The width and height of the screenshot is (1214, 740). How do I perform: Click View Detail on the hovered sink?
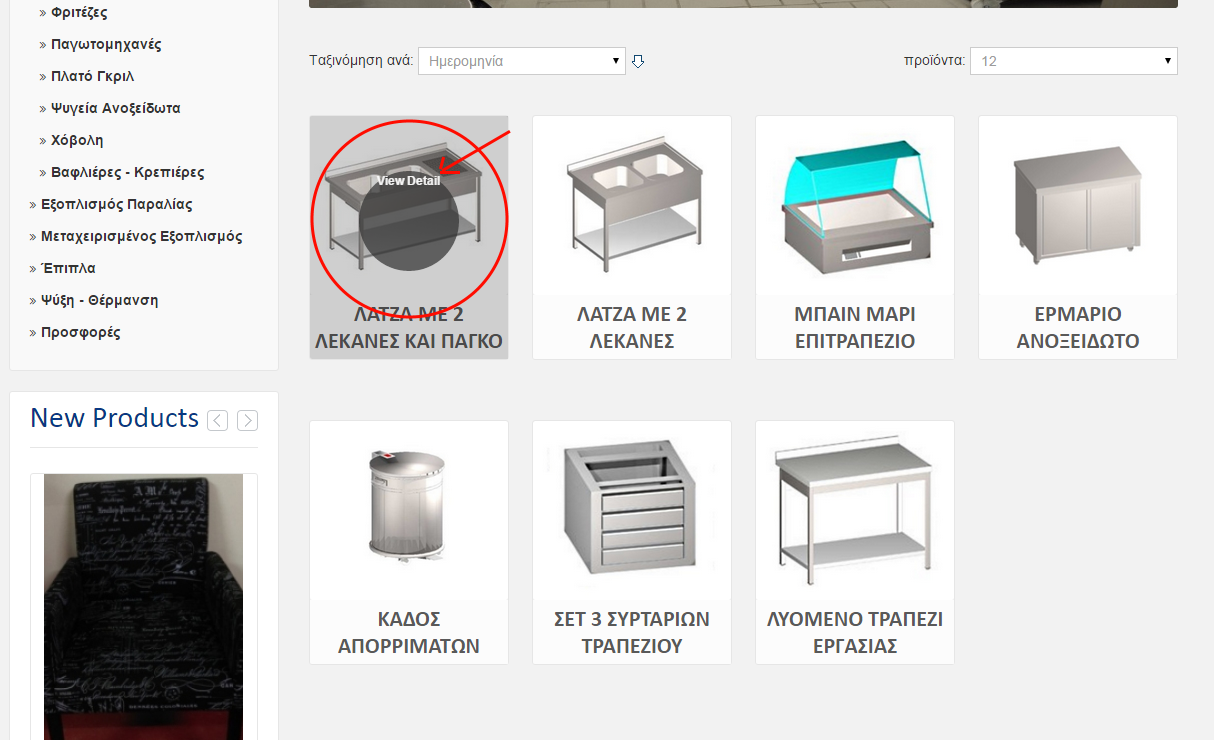[408, 181]
